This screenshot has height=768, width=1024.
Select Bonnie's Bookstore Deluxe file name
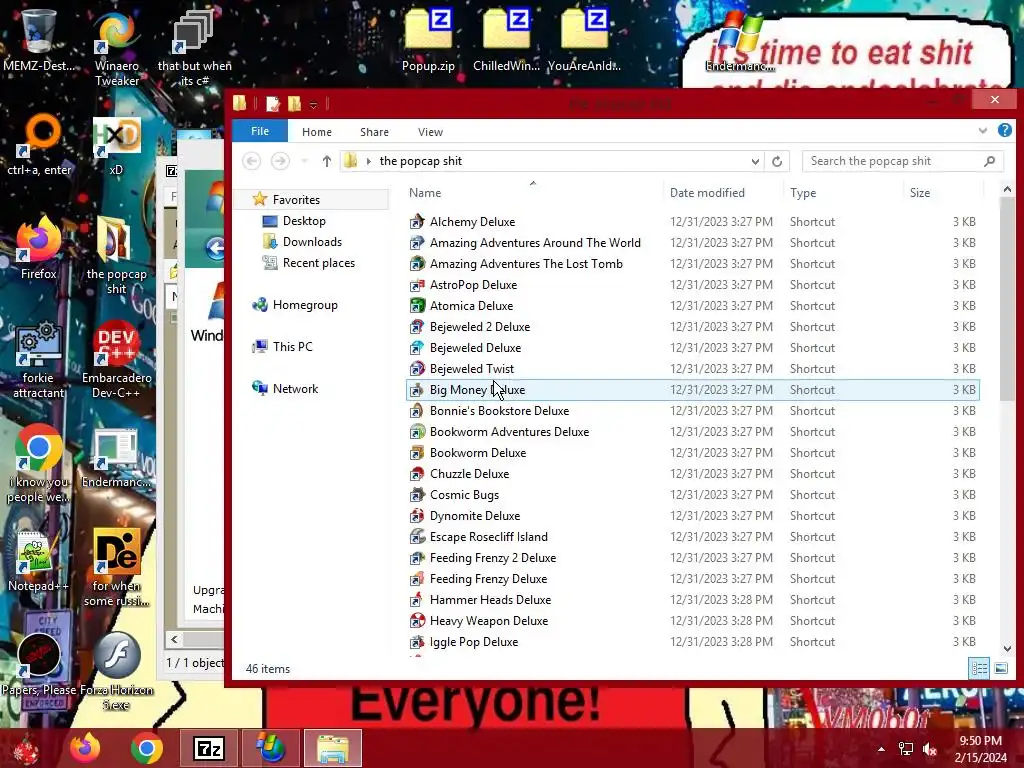point(500,411)
